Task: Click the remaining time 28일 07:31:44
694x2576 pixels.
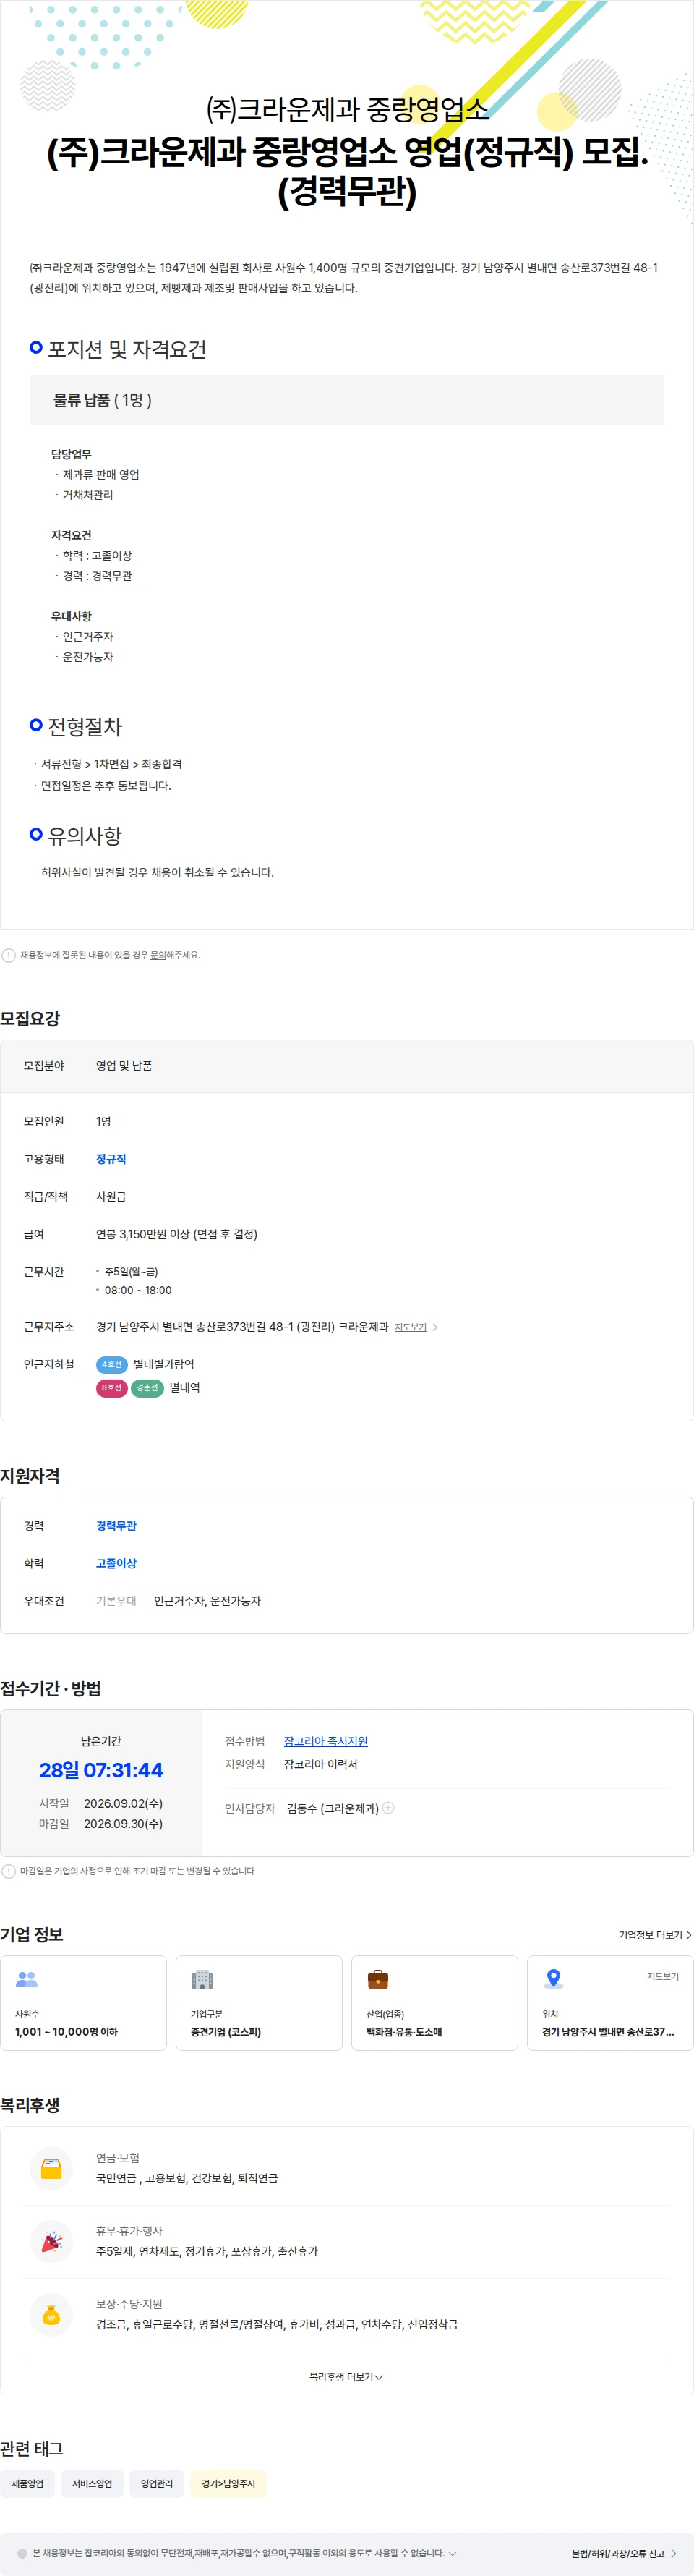Action: pos(101,1769)
